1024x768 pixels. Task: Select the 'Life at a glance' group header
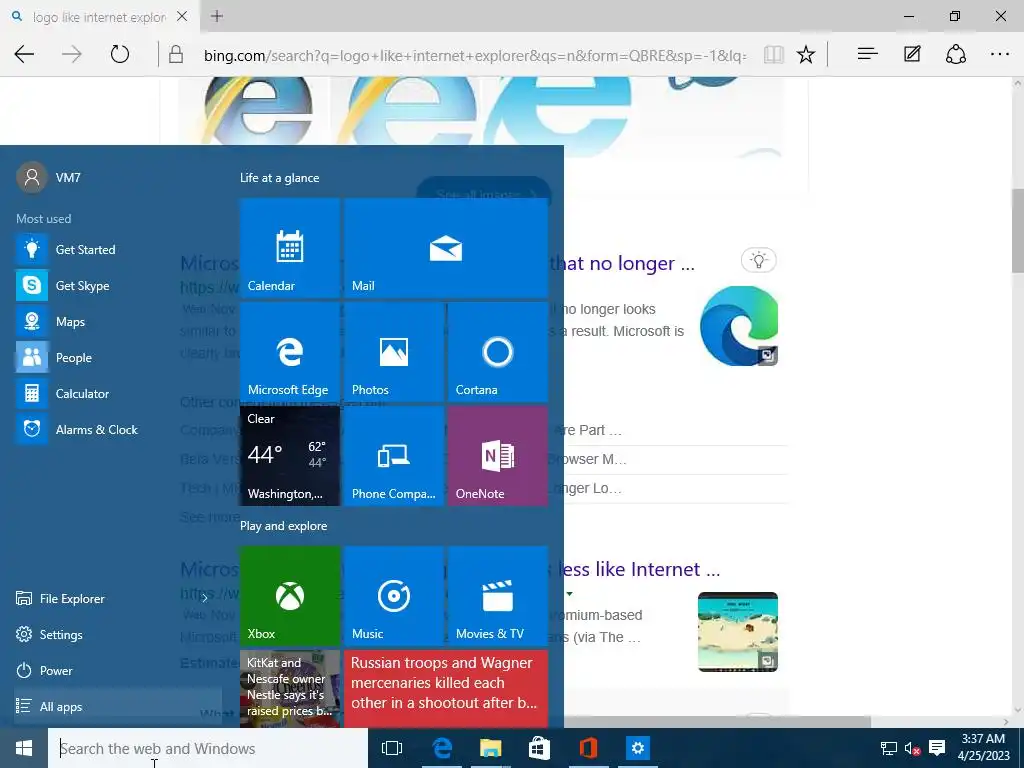(x=280, y=178)
